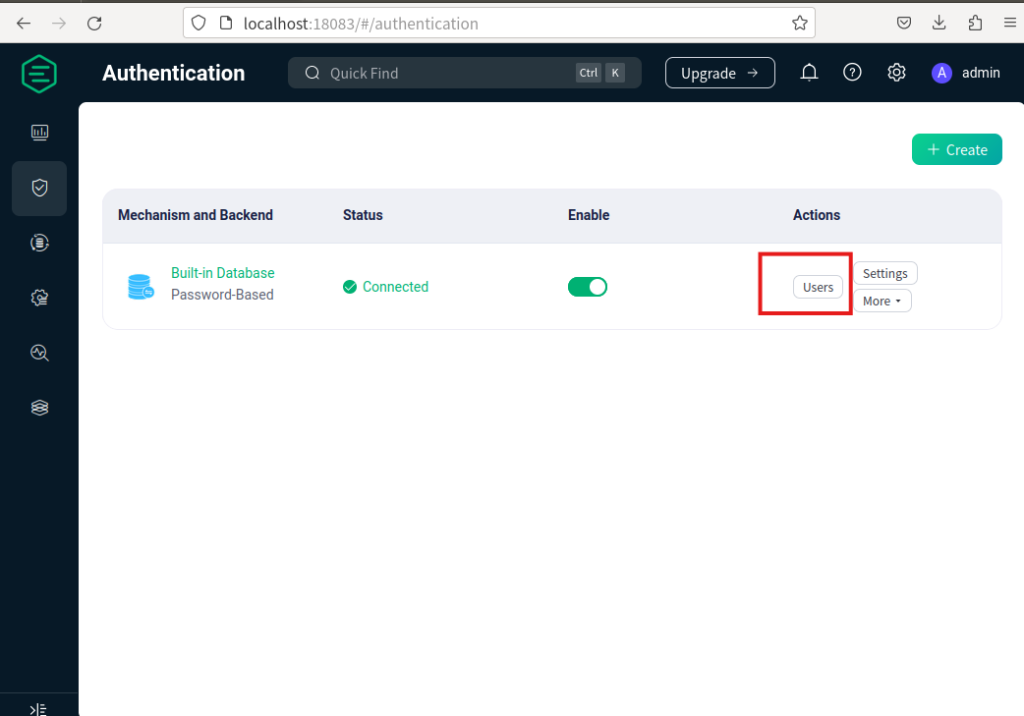Open the System layers sidebar icon

tap(39, 408)
